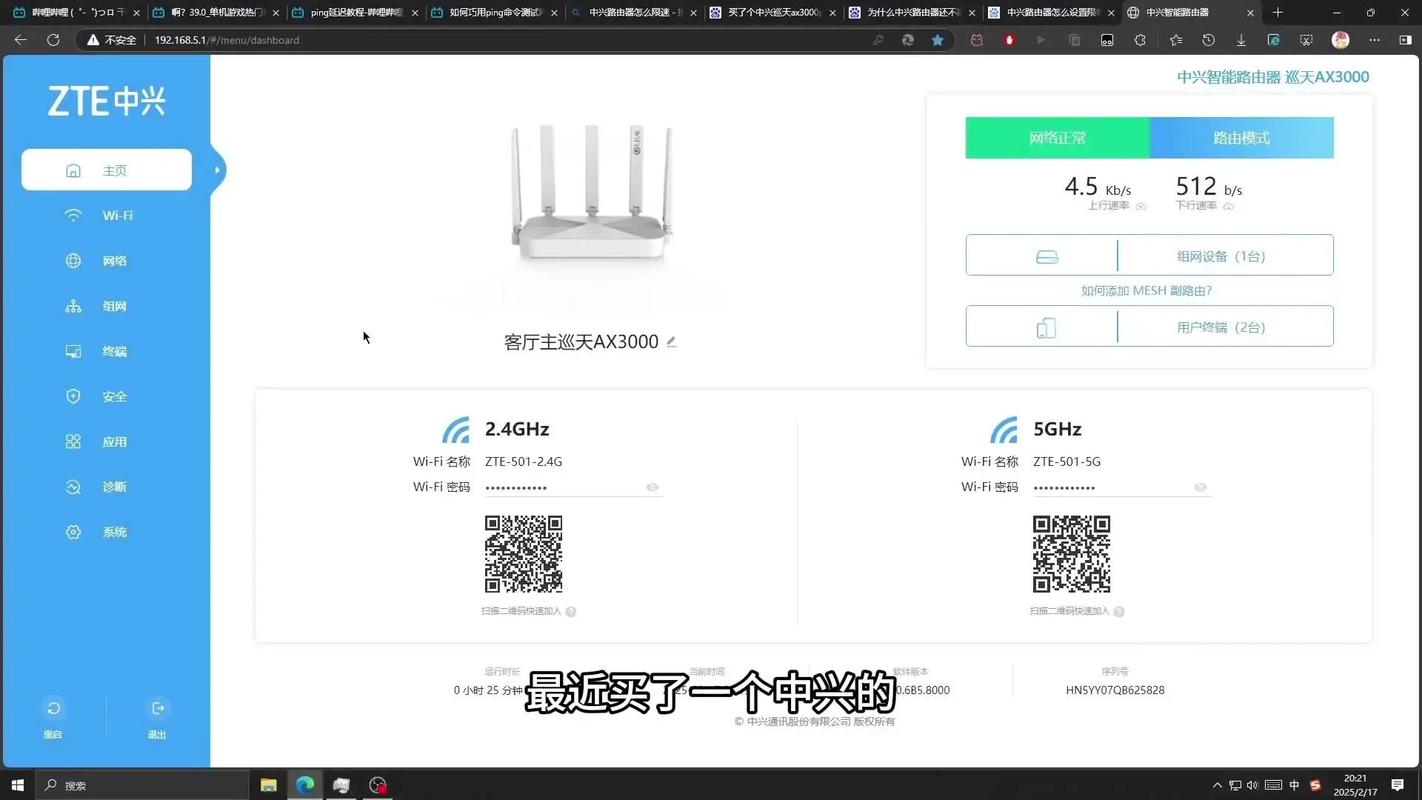The image size is (1422, 800).
Task: Click the 2.4GHz Wi-Fi signal icon
Action: tap(456, 430)
